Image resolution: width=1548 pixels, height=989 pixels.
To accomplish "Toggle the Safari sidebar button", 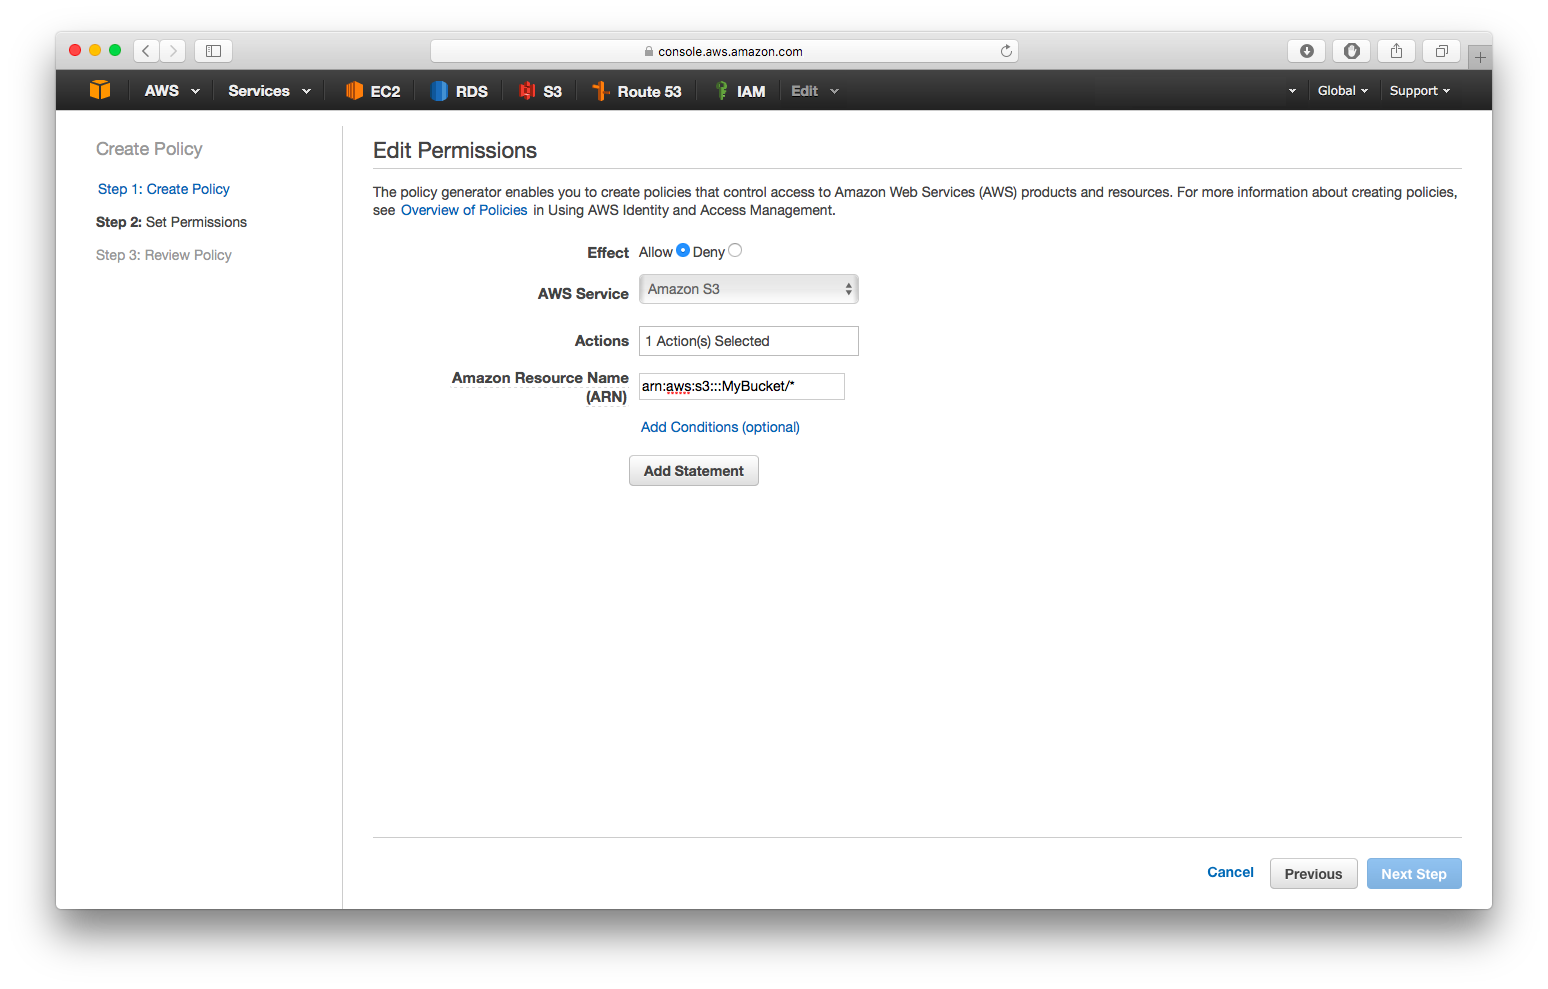I will 213,51.
